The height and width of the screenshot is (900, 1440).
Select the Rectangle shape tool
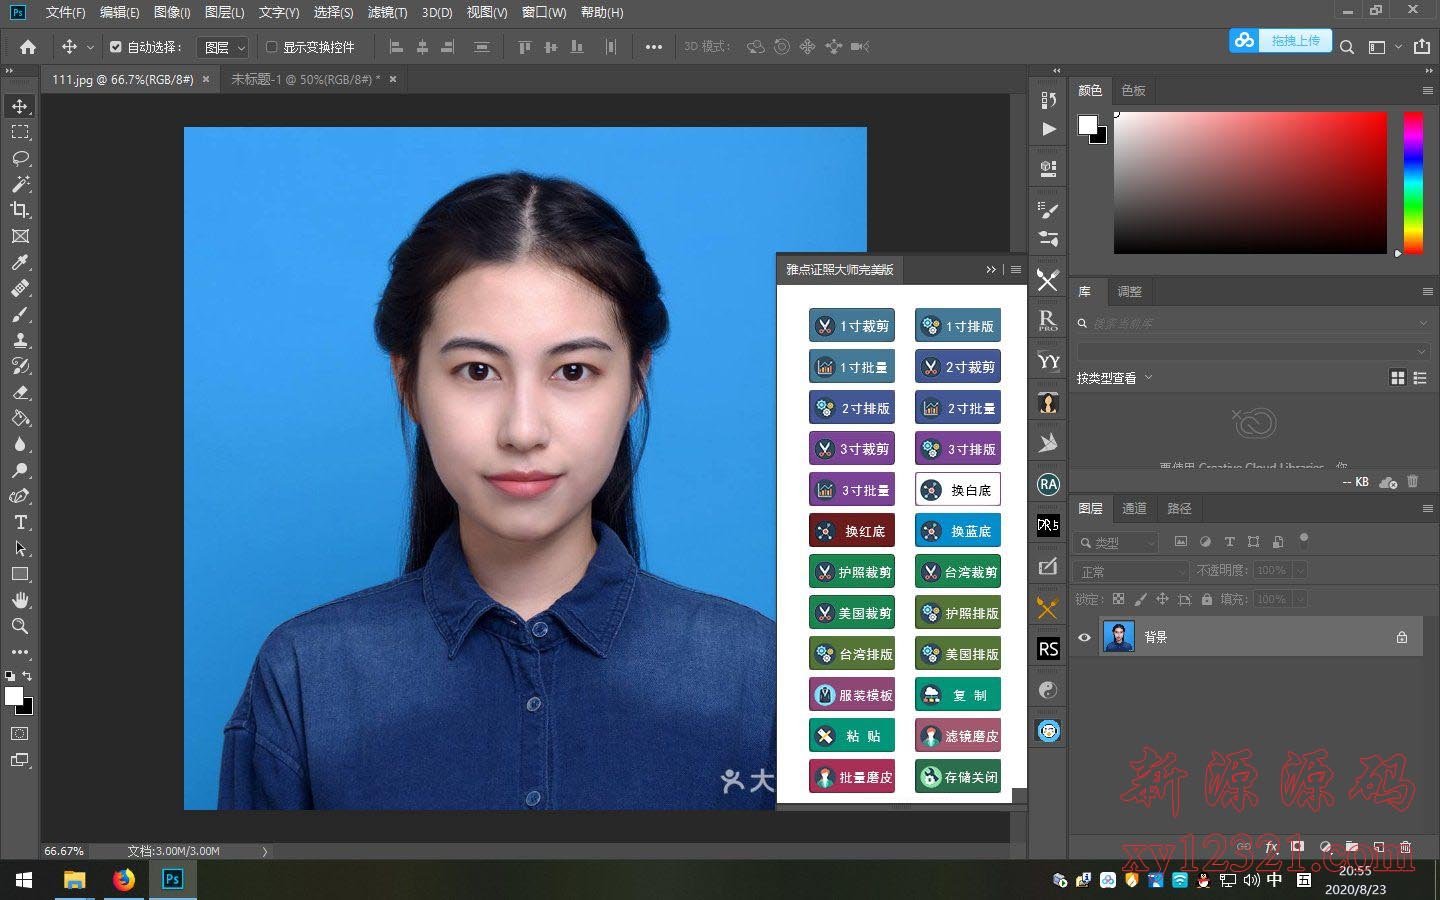click(x=20, y=574)
